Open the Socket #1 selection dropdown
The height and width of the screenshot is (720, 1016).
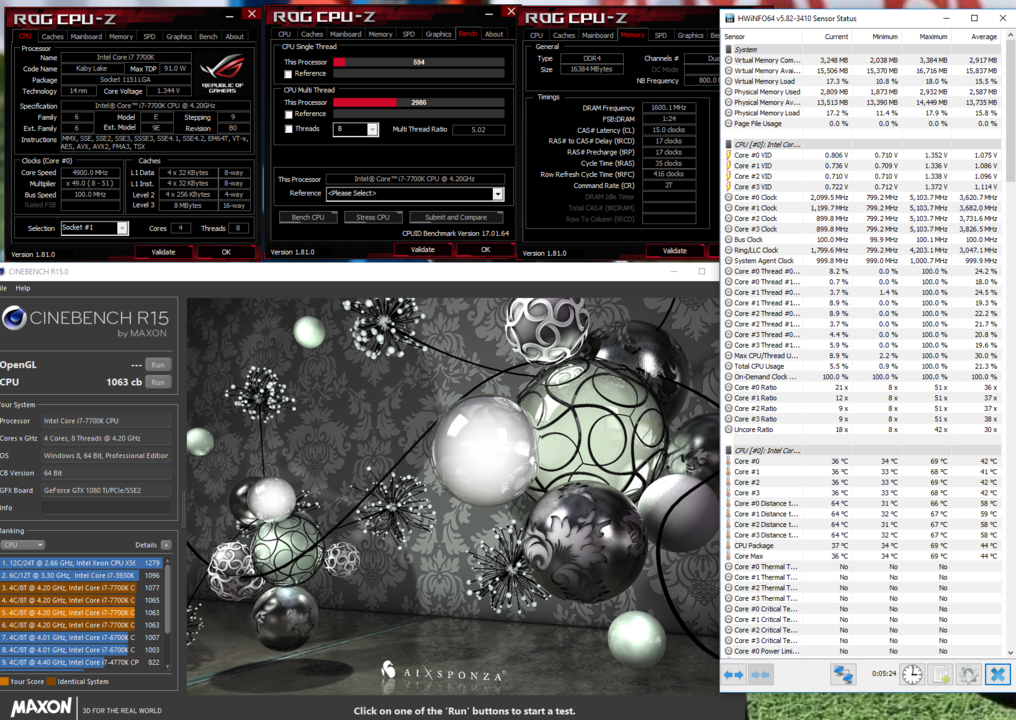pyautogui.click(x=122, y=227)
